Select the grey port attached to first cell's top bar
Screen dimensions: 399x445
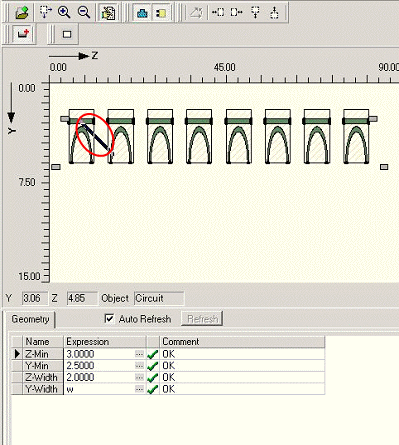coord(64,119)
